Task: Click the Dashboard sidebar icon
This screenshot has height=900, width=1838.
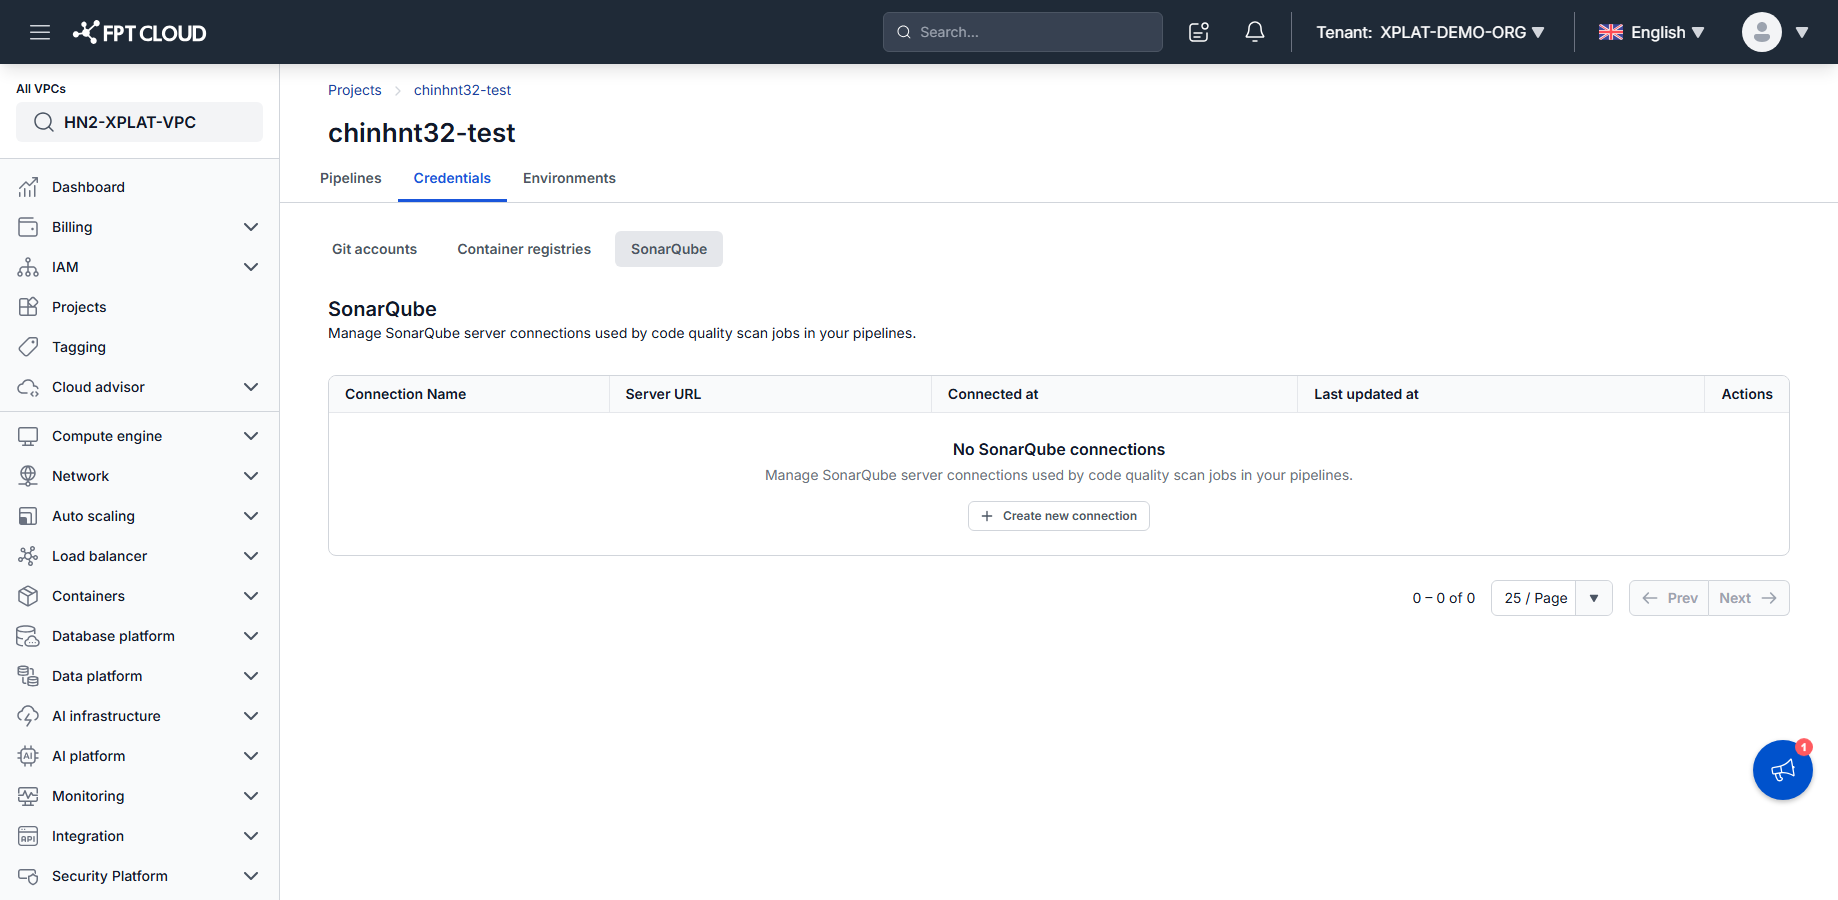Action: pos(28,187)
